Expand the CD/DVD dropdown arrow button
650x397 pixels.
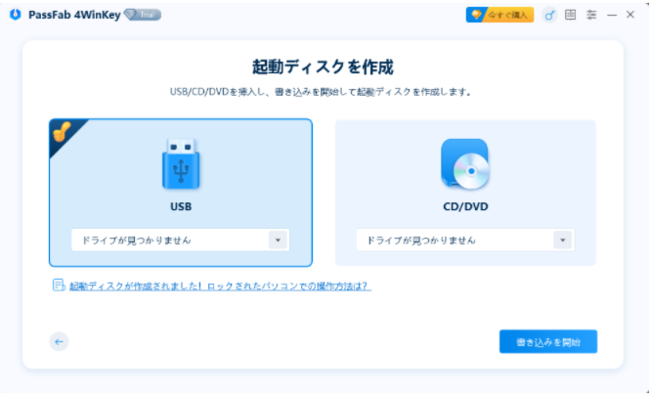pos(563,240)
